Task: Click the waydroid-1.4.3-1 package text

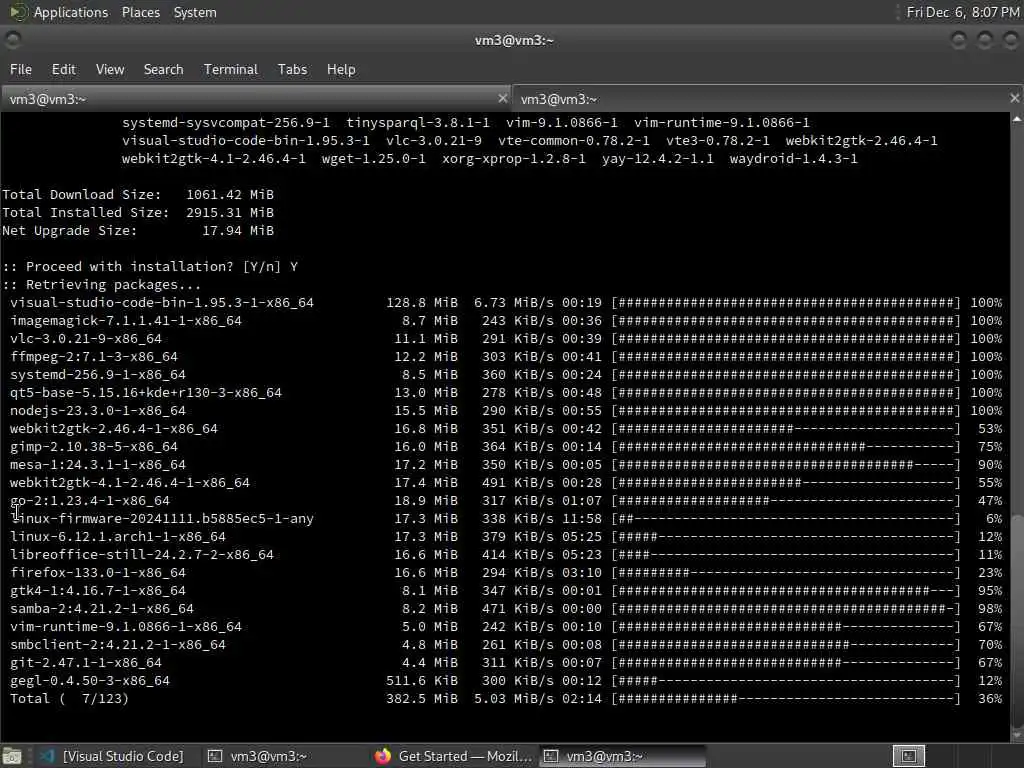Action: (x=793, y=159)
